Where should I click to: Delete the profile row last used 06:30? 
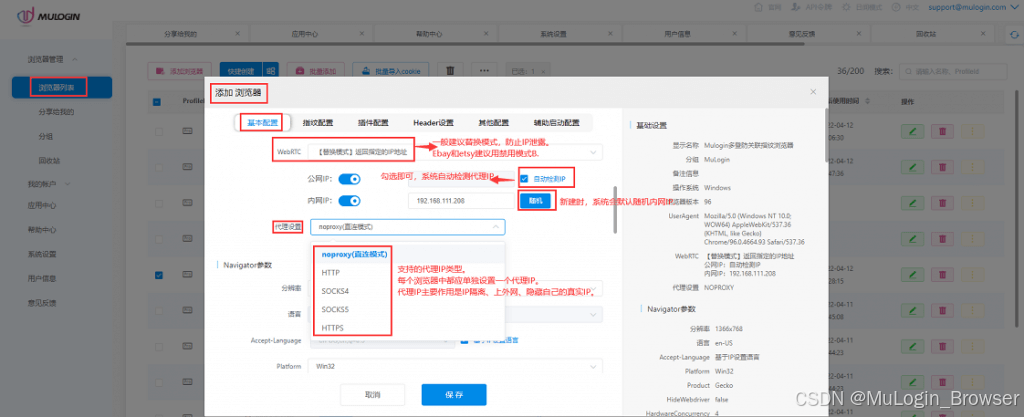click(x=942, y=131)
